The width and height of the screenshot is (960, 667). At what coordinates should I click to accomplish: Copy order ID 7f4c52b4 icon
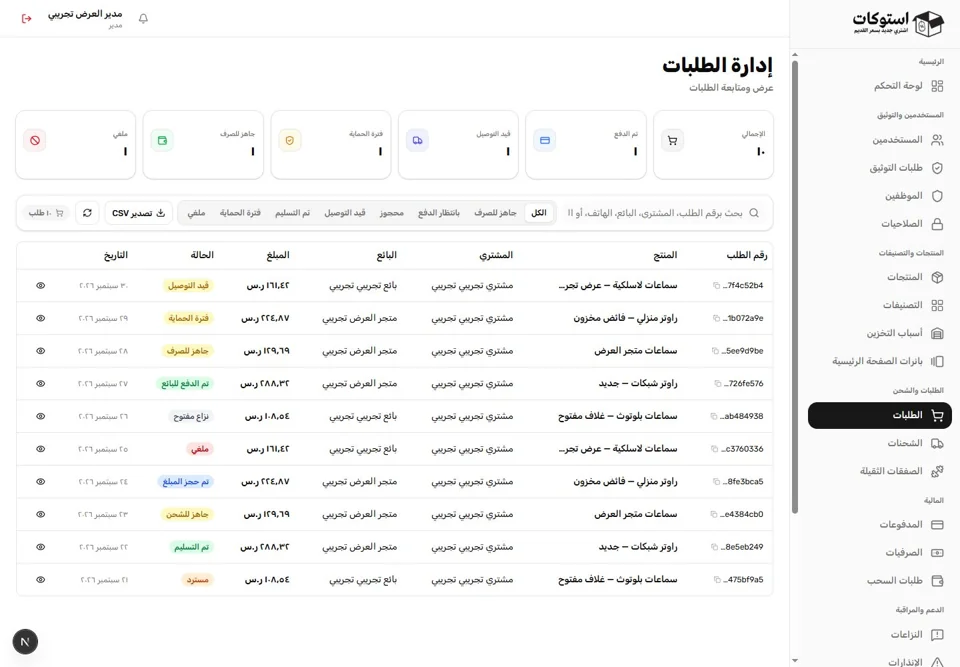pyautogui.click(x=716, y=285)
